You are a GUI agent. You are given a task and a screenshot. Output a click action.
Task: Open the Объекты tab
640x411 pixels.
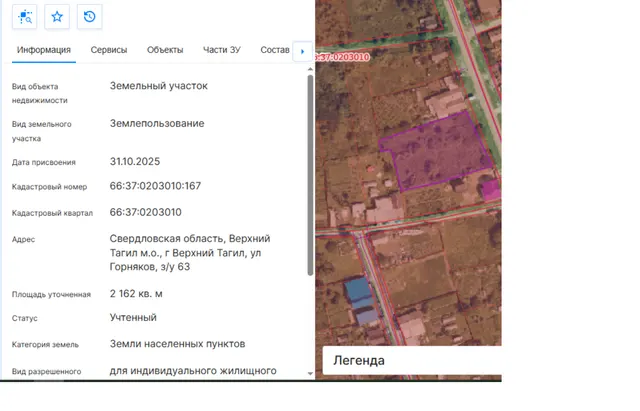tap(165, 50)
